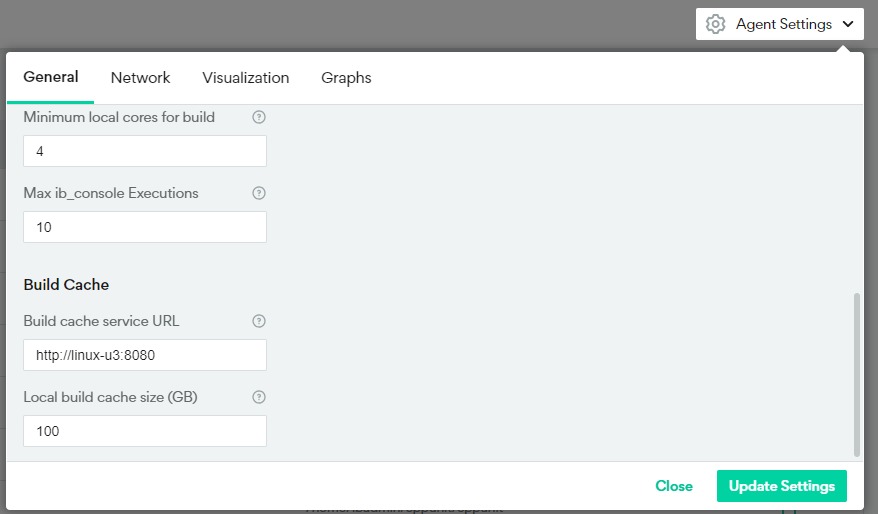The height and width of the screenshot is (514, 878).
Task: Go to the Graphs tab
Action: [x=346, y=78]
